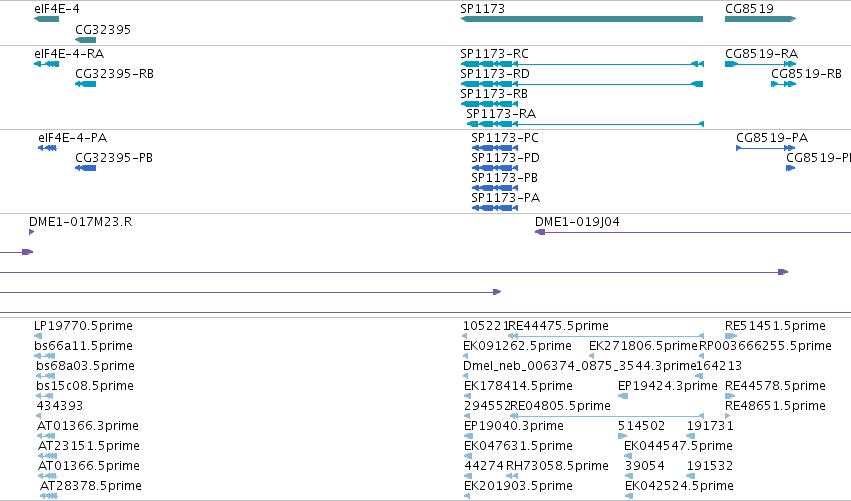
Task: Click the 434393 feature label
Action: [x=60, y=406]
